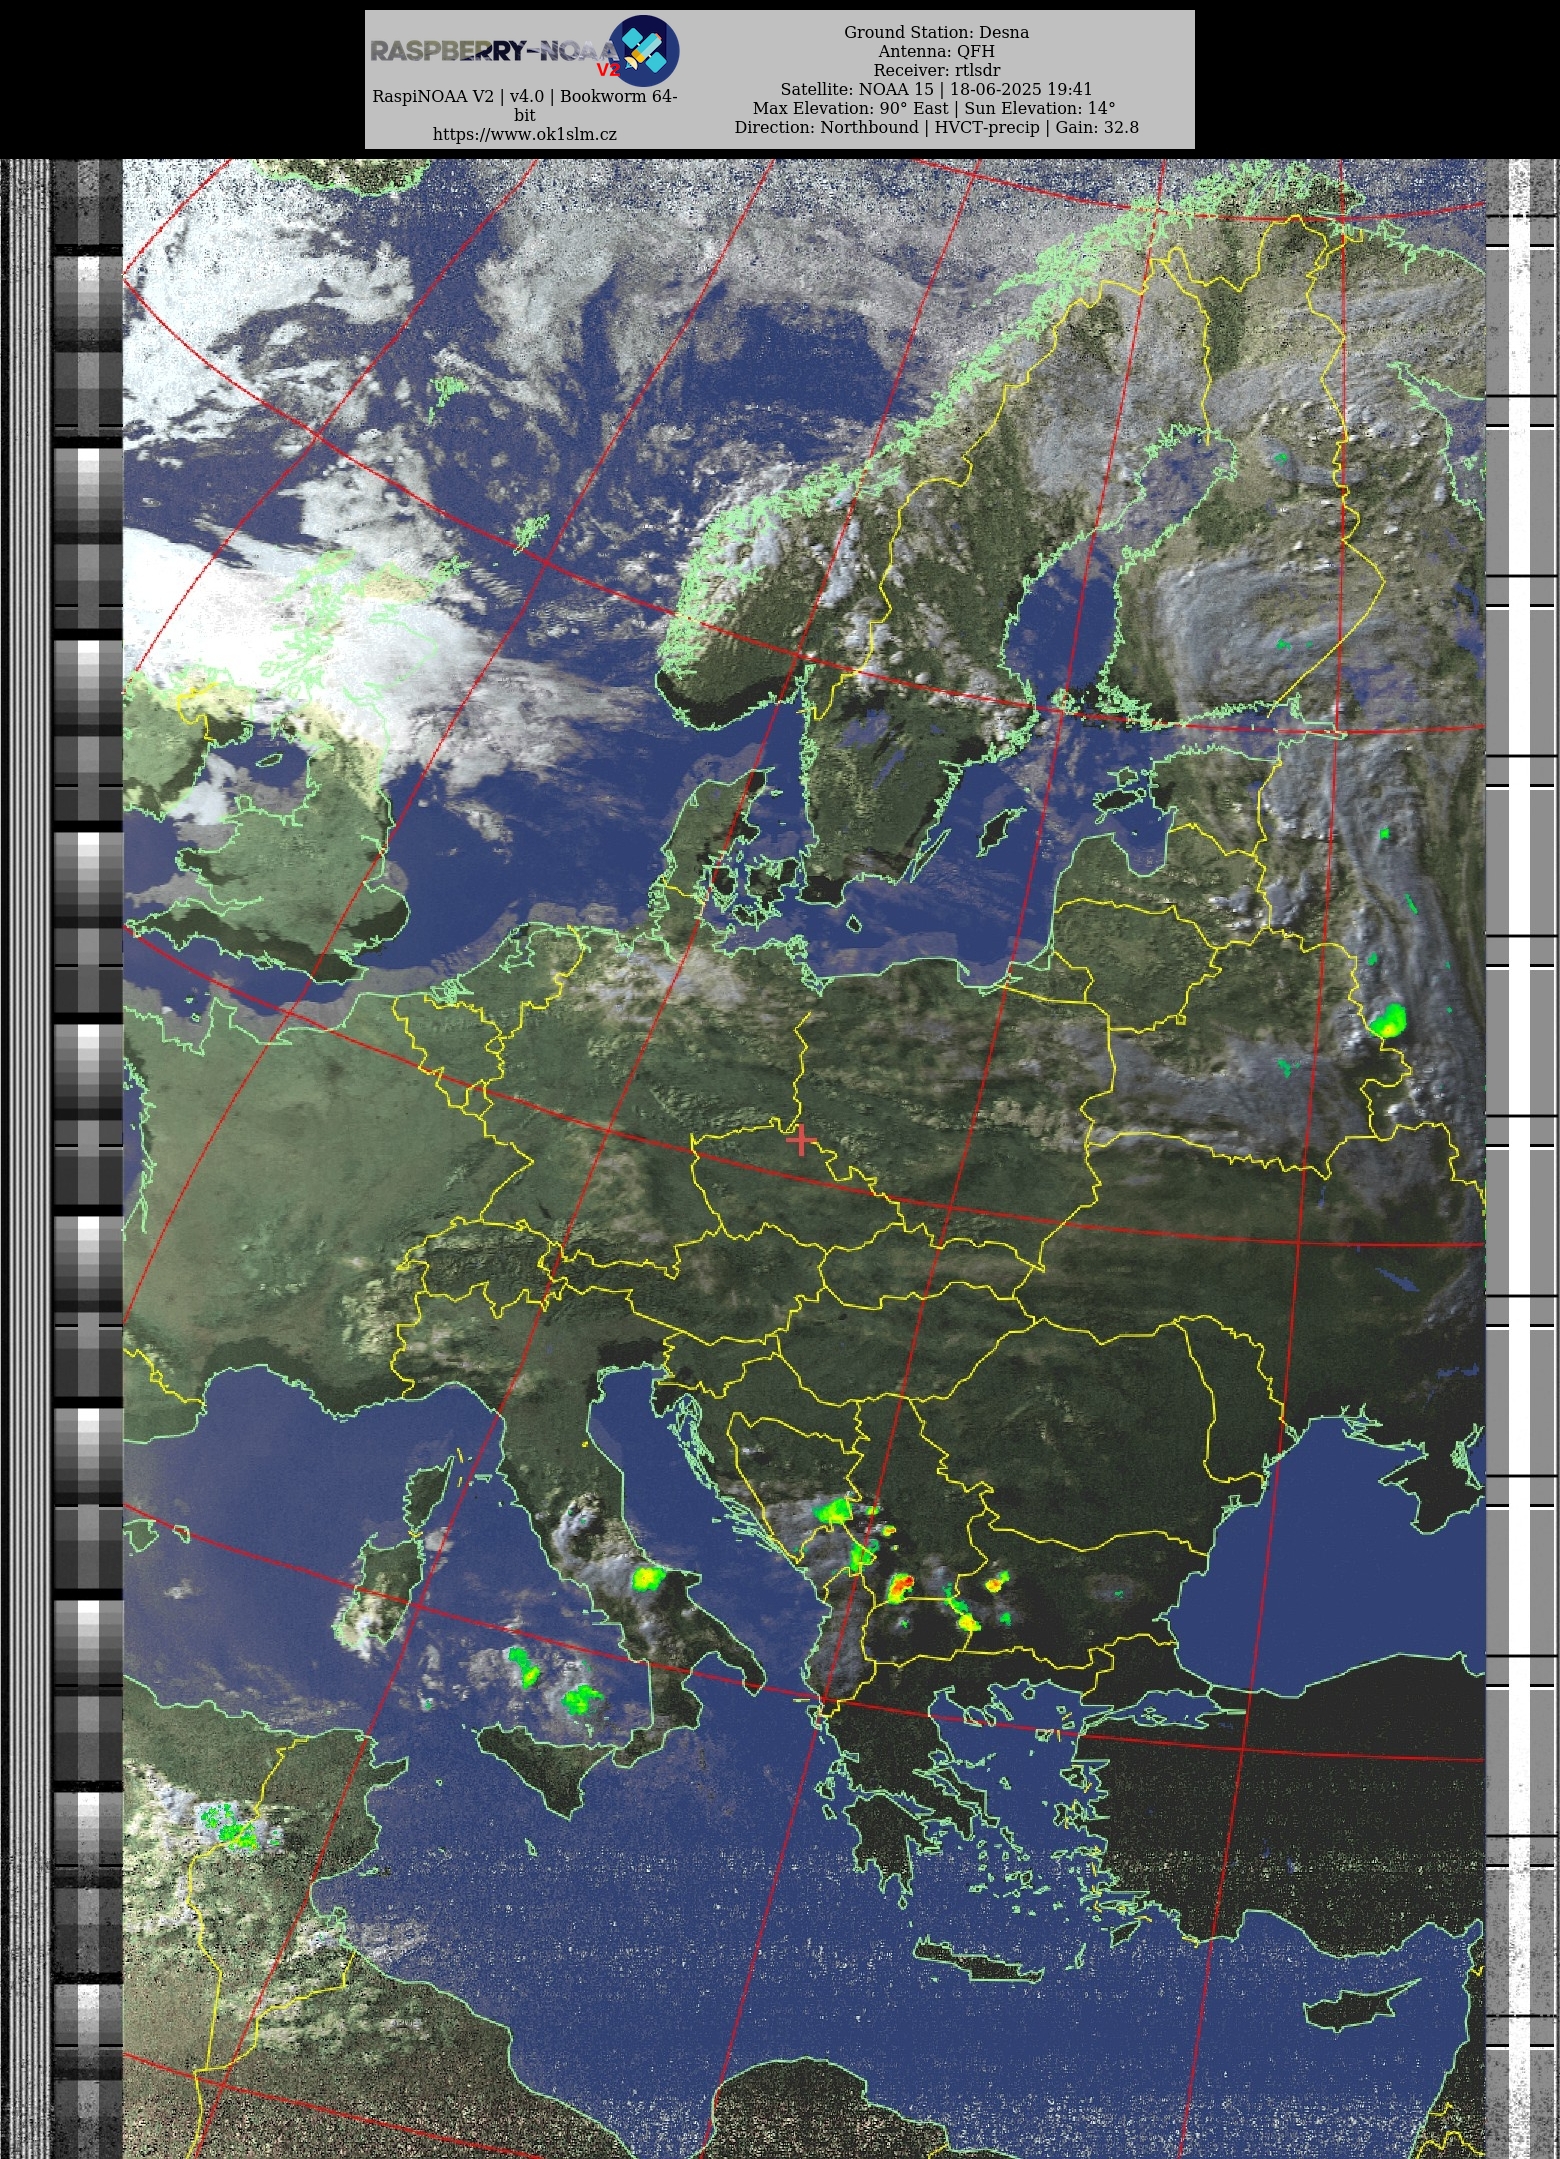Select the 'RaspiNOAA V2 | v4.0 | Bookworm 64-bit' text
Viewport: 1560px width, 2159px height.
(525, 105)
